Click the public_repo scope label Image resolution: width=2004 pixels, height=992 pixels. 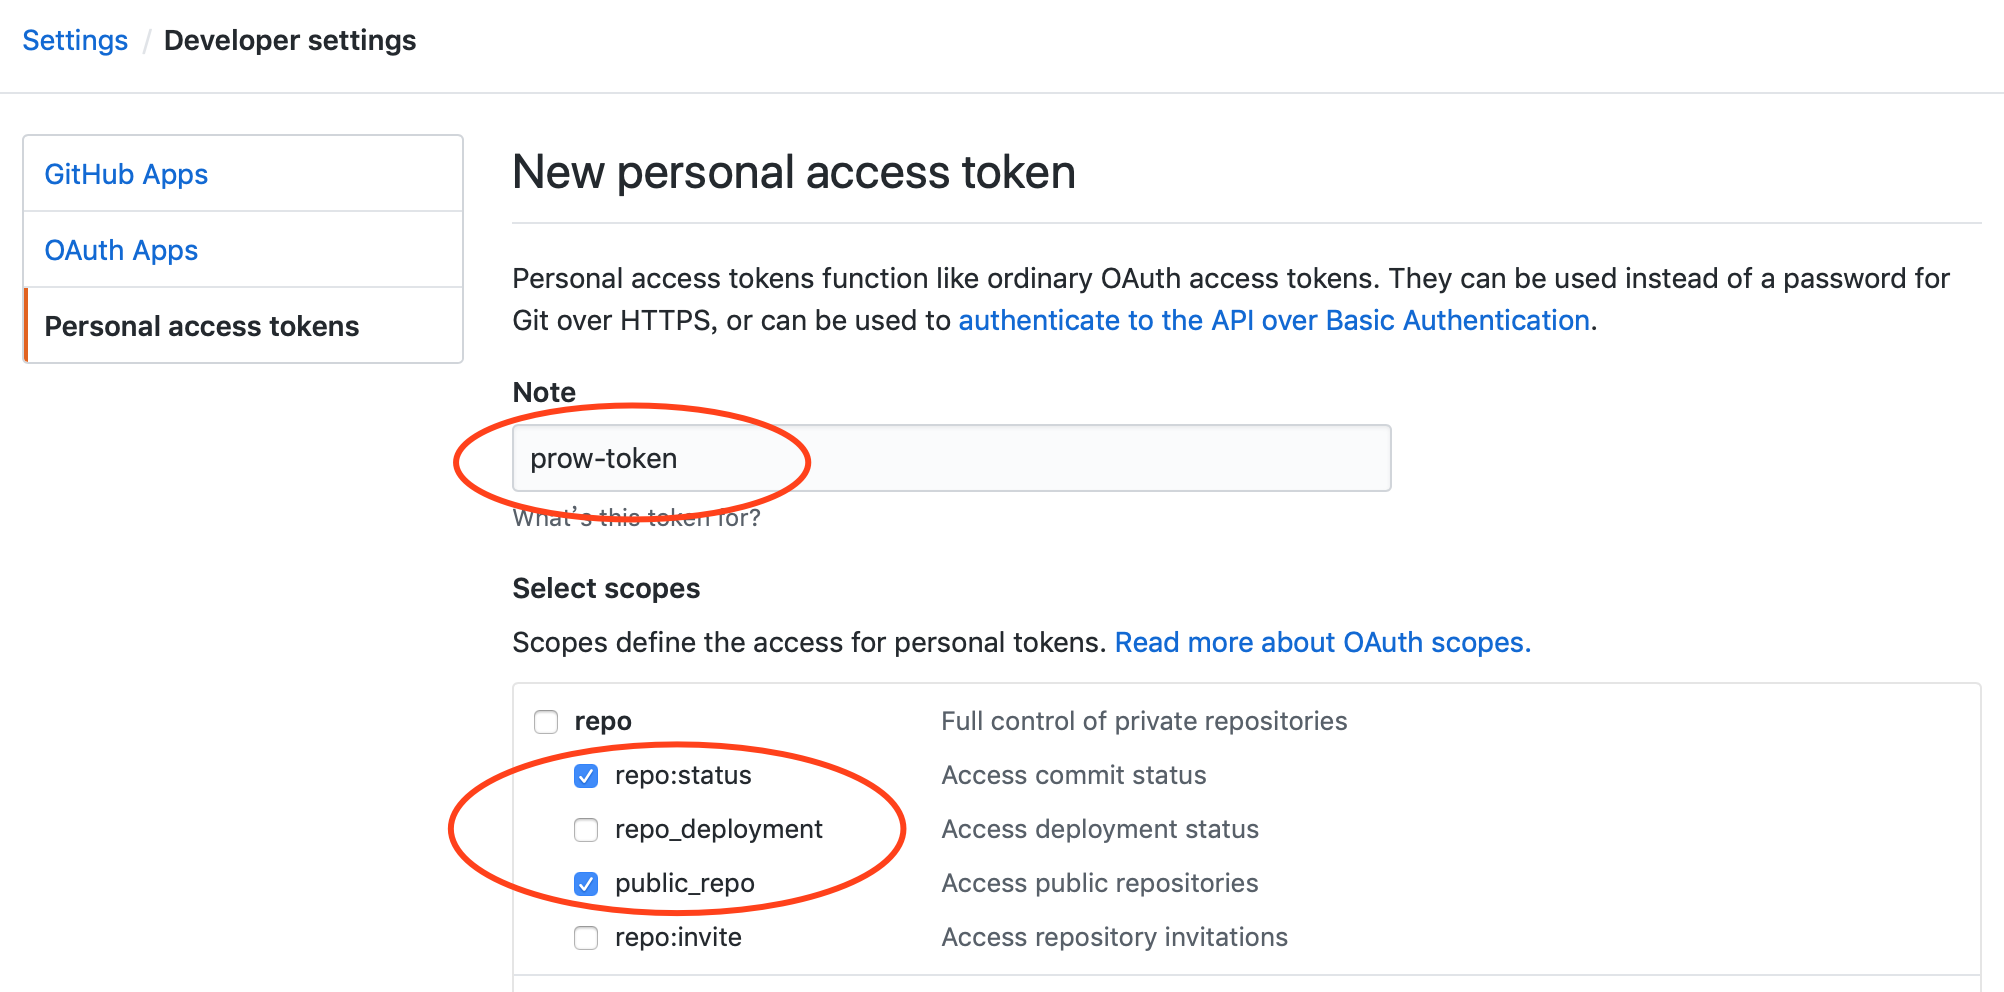[684, 884]
